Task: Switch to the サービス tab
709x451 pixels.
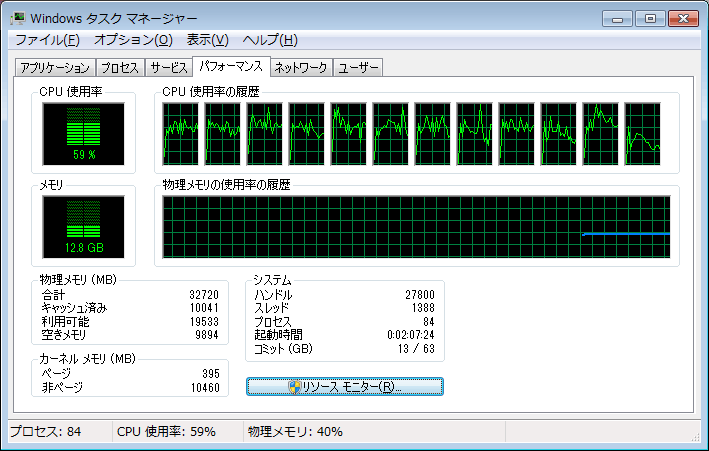Action: tap(169, 68)
